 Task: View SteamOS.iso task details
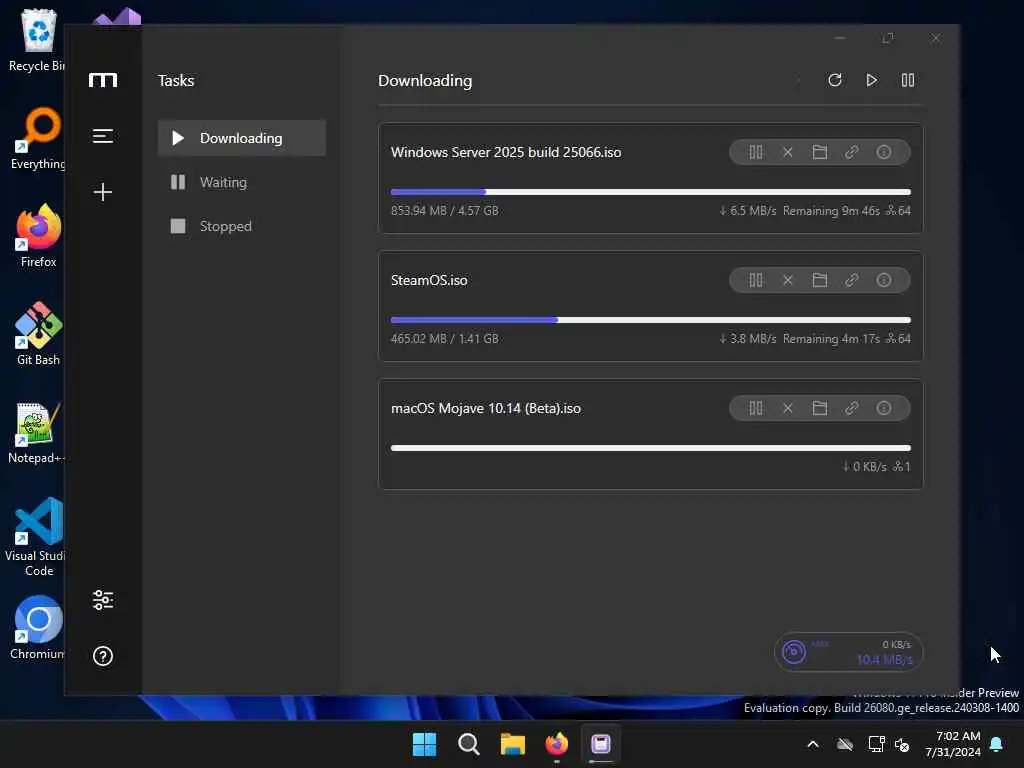pos(884,280)
